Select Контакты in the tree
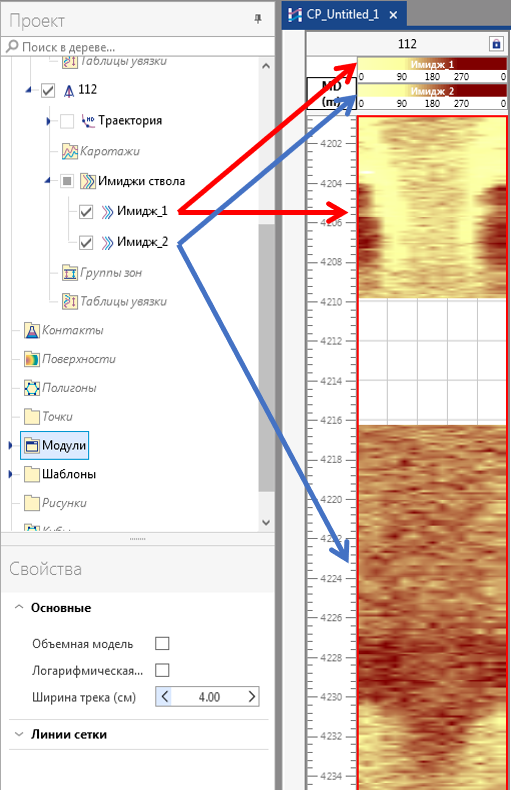 click(73, 330)
